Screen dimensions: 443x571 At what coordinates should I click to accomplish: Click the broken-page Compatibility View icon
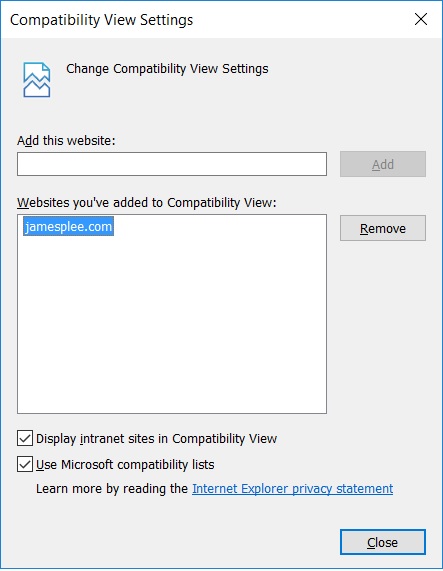[x=36, y=80]
